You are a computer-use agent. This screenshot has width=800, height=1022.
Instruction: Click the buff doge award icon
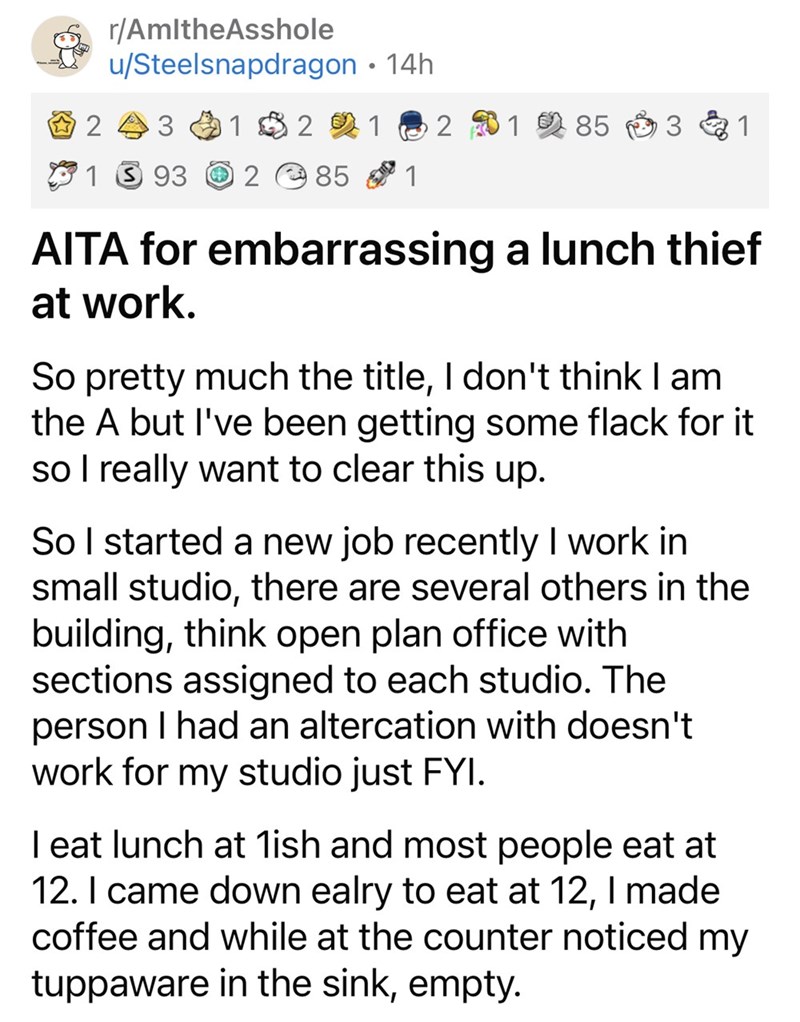pyautogui.click(x=208, y=126)
